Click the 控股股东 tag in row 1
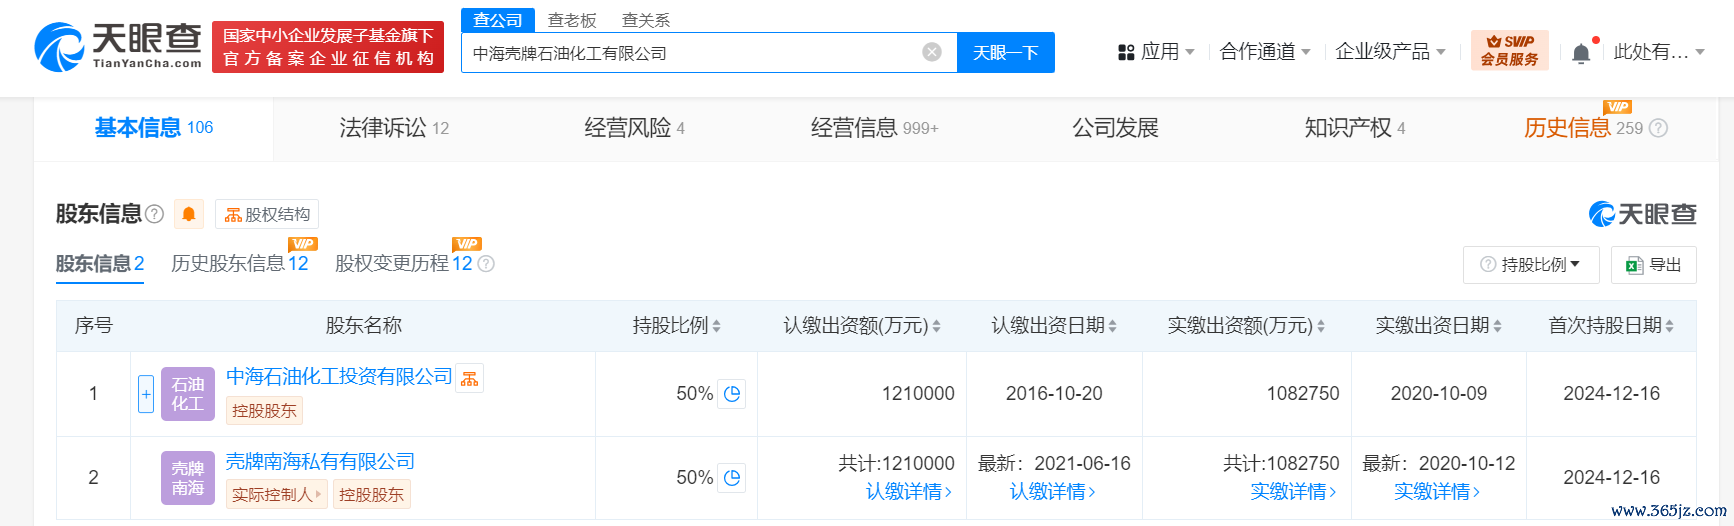The height and width of the screenshot is (526, 1734). 264,410
